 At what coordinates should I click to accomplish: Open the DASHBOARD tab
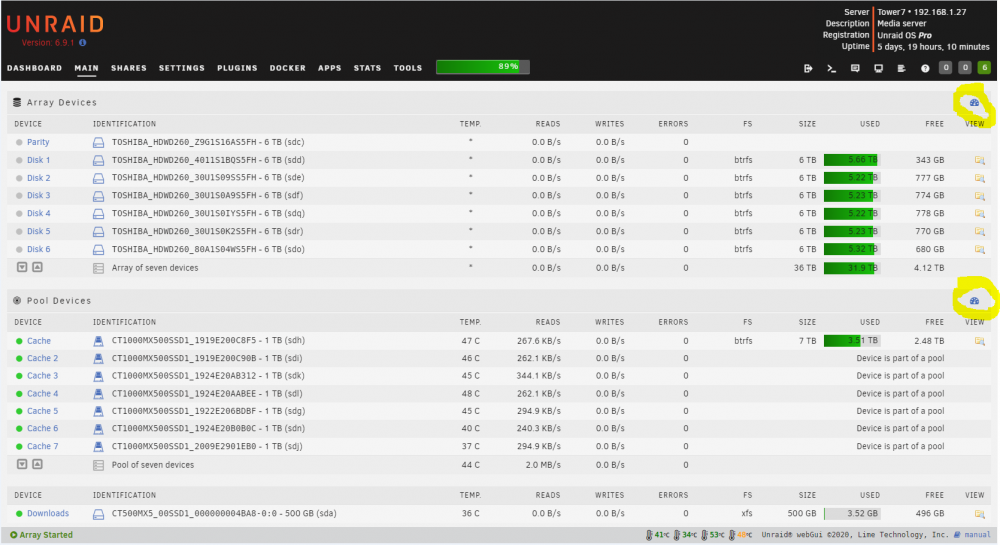(34, 68)
